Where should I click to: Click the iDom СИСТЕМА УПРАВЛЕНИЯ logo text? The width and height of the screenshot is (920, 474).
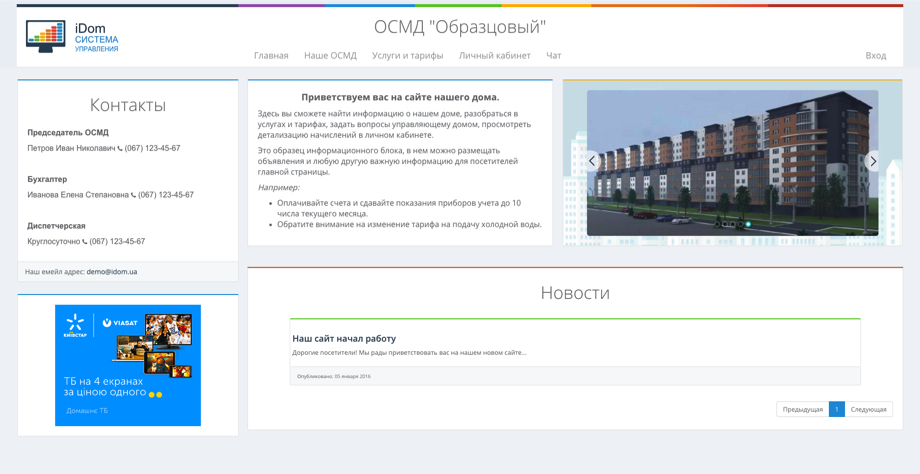tap(96, 38)
